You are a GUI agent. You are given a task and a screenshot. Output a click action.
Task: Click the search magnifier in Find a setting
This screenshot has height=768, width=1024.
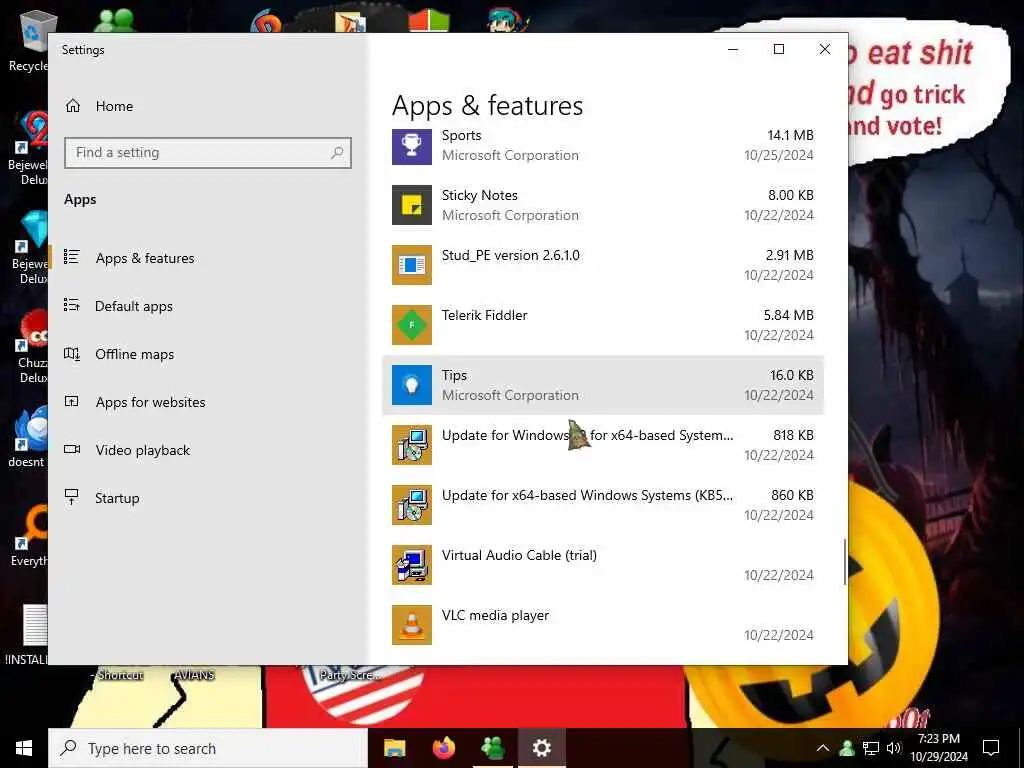tap(337, 153)
